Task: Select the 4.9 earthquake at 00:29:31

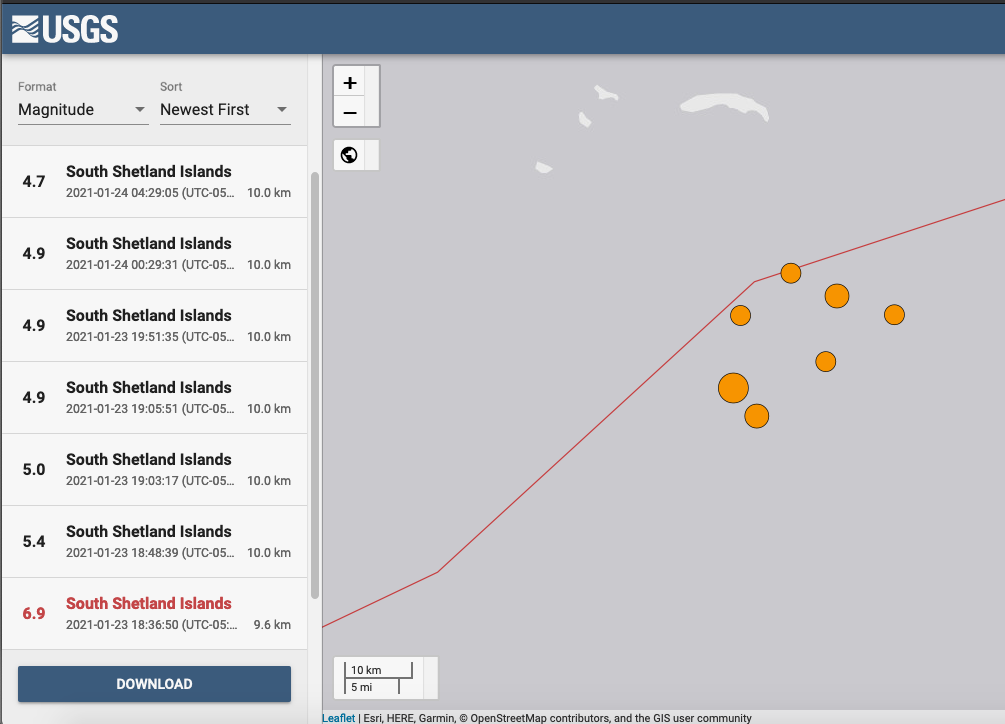Action: pyautogui.click(x=154, y=254)
